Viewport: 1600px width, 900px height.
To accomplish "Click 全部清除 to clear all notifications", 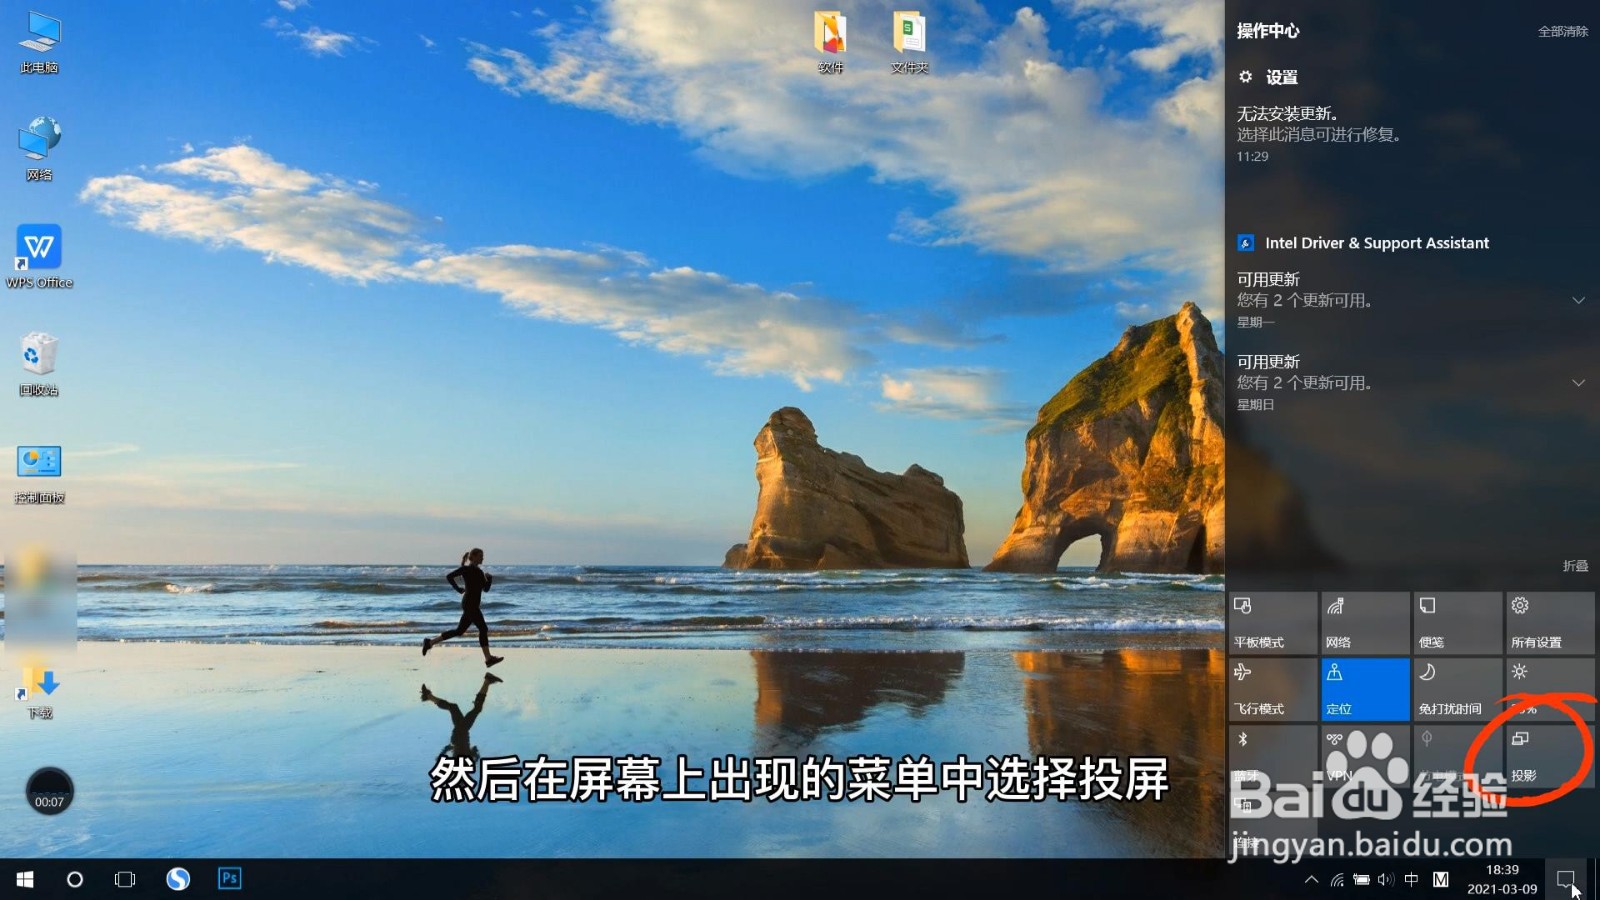I will 1562,30.
